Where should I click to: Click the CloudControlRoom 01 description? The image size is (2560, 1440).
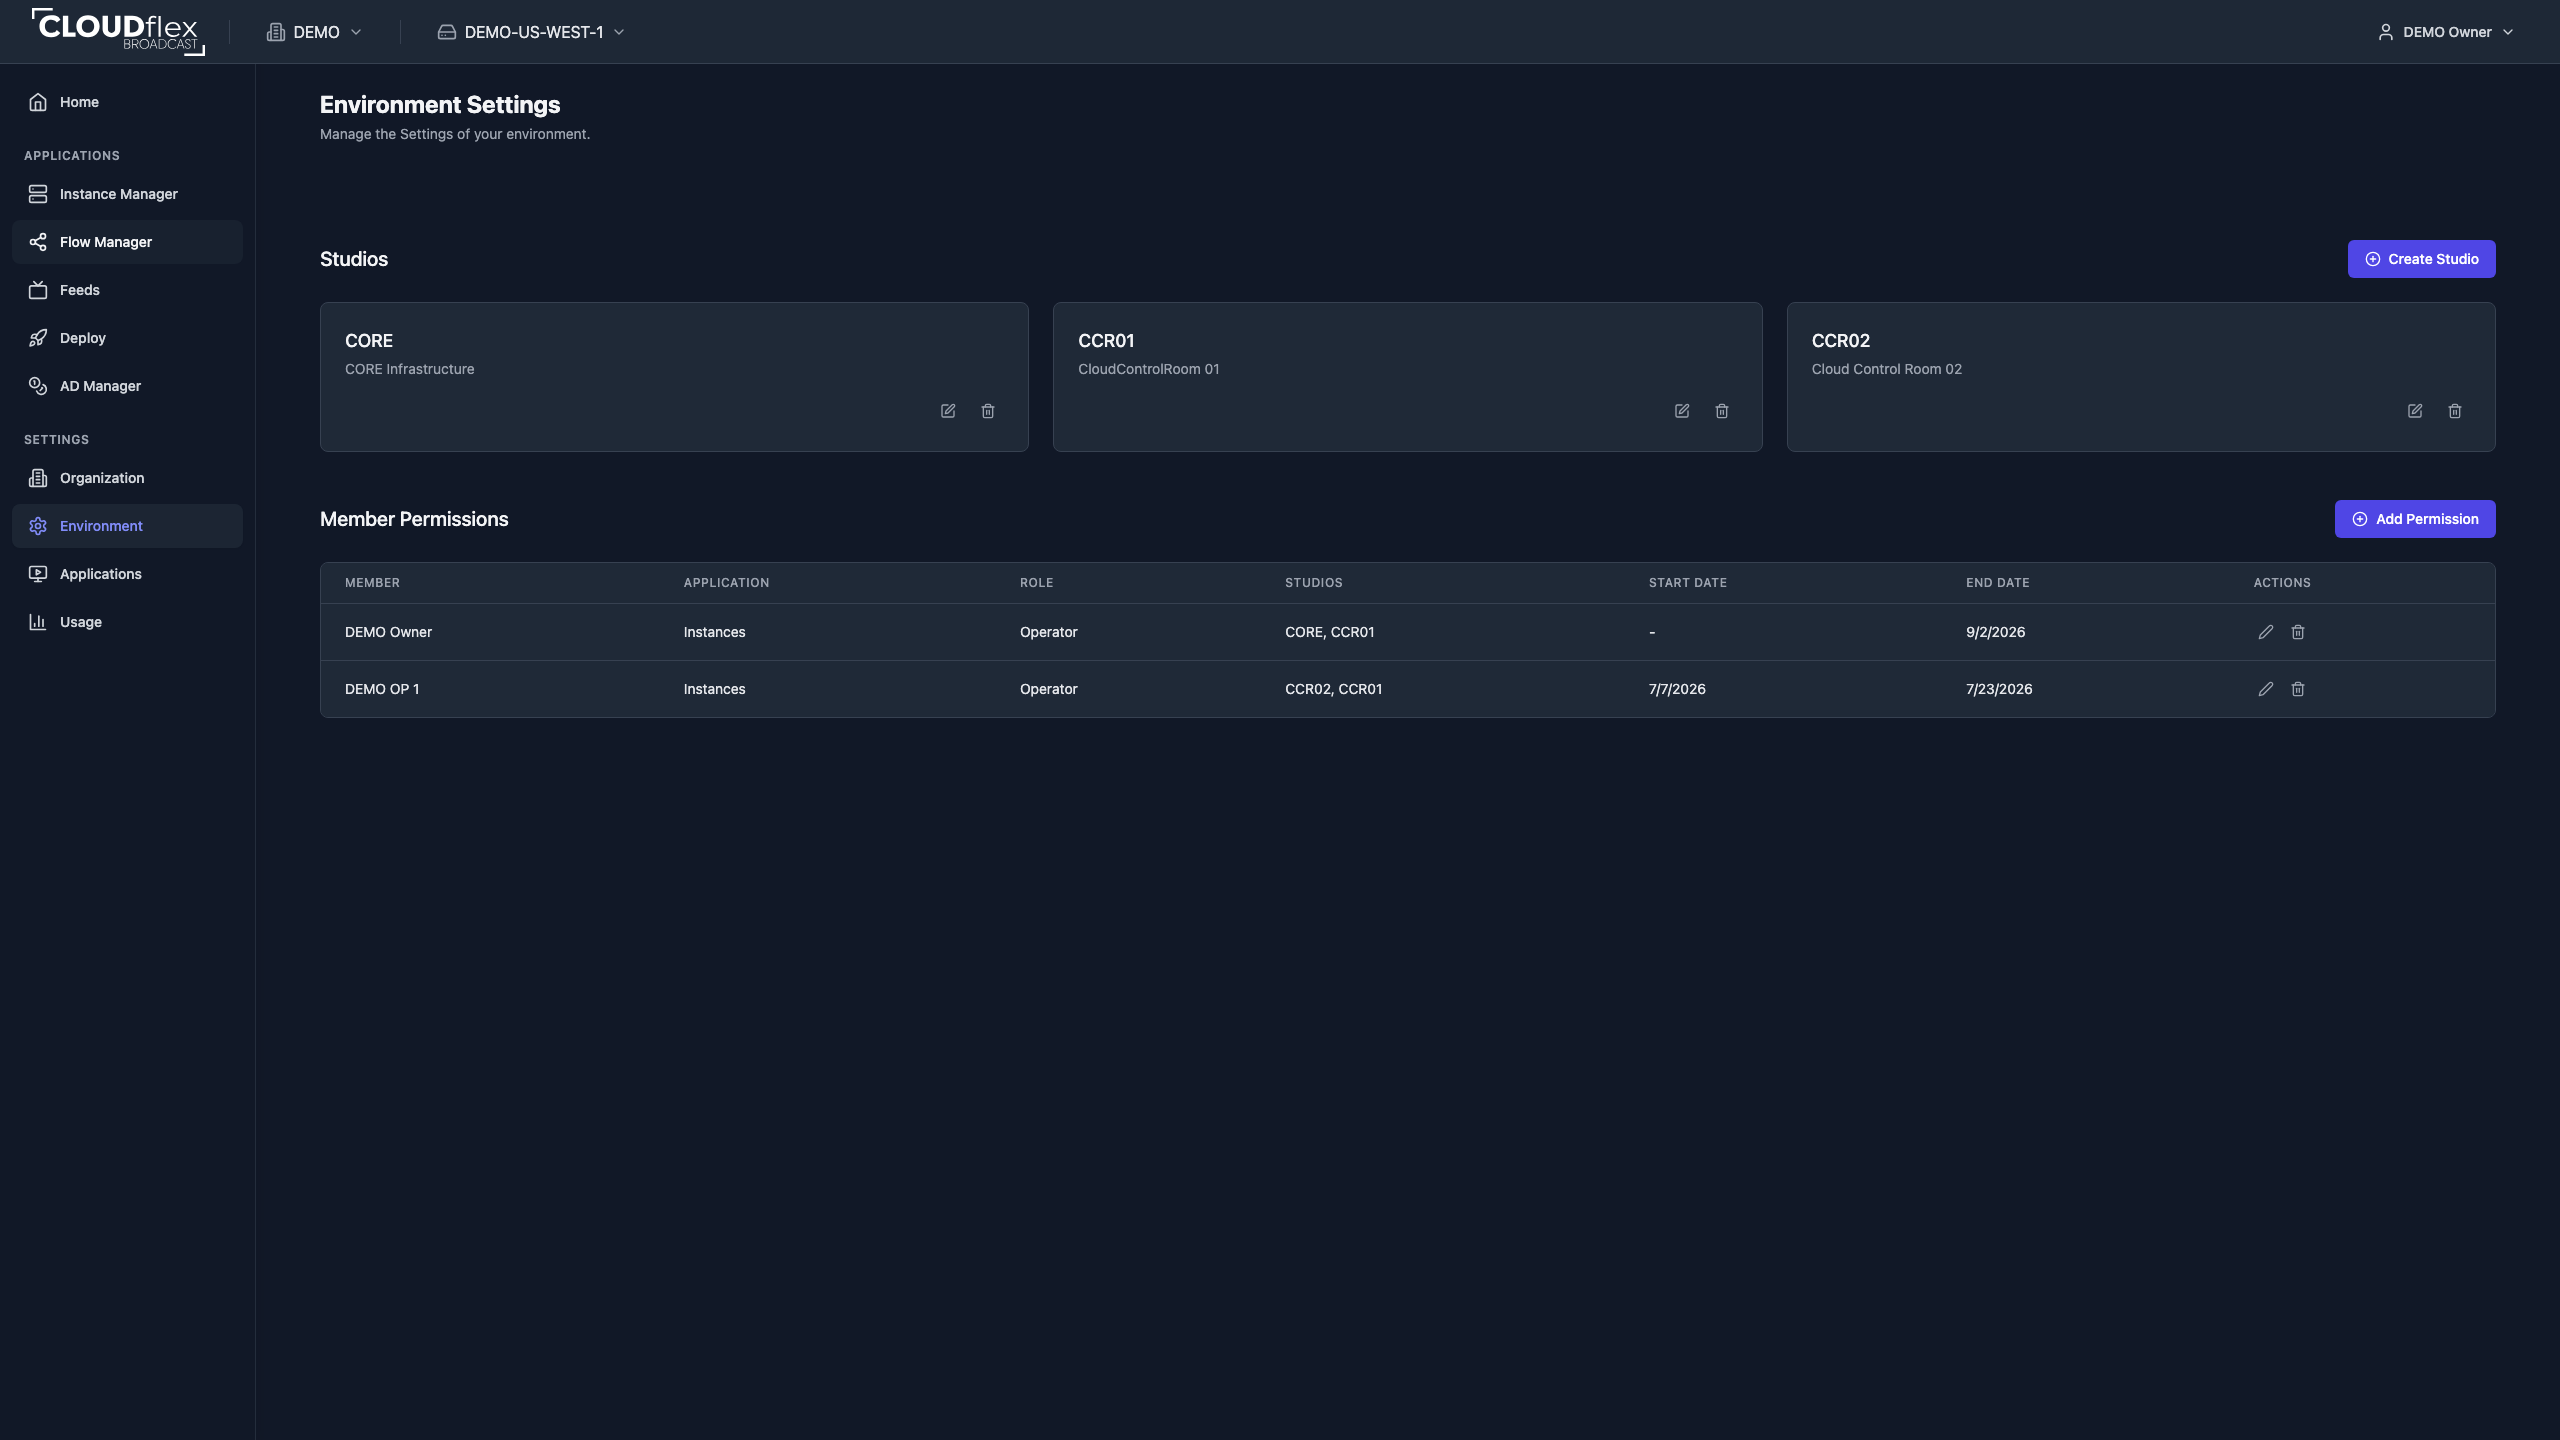pos(1149,369)
